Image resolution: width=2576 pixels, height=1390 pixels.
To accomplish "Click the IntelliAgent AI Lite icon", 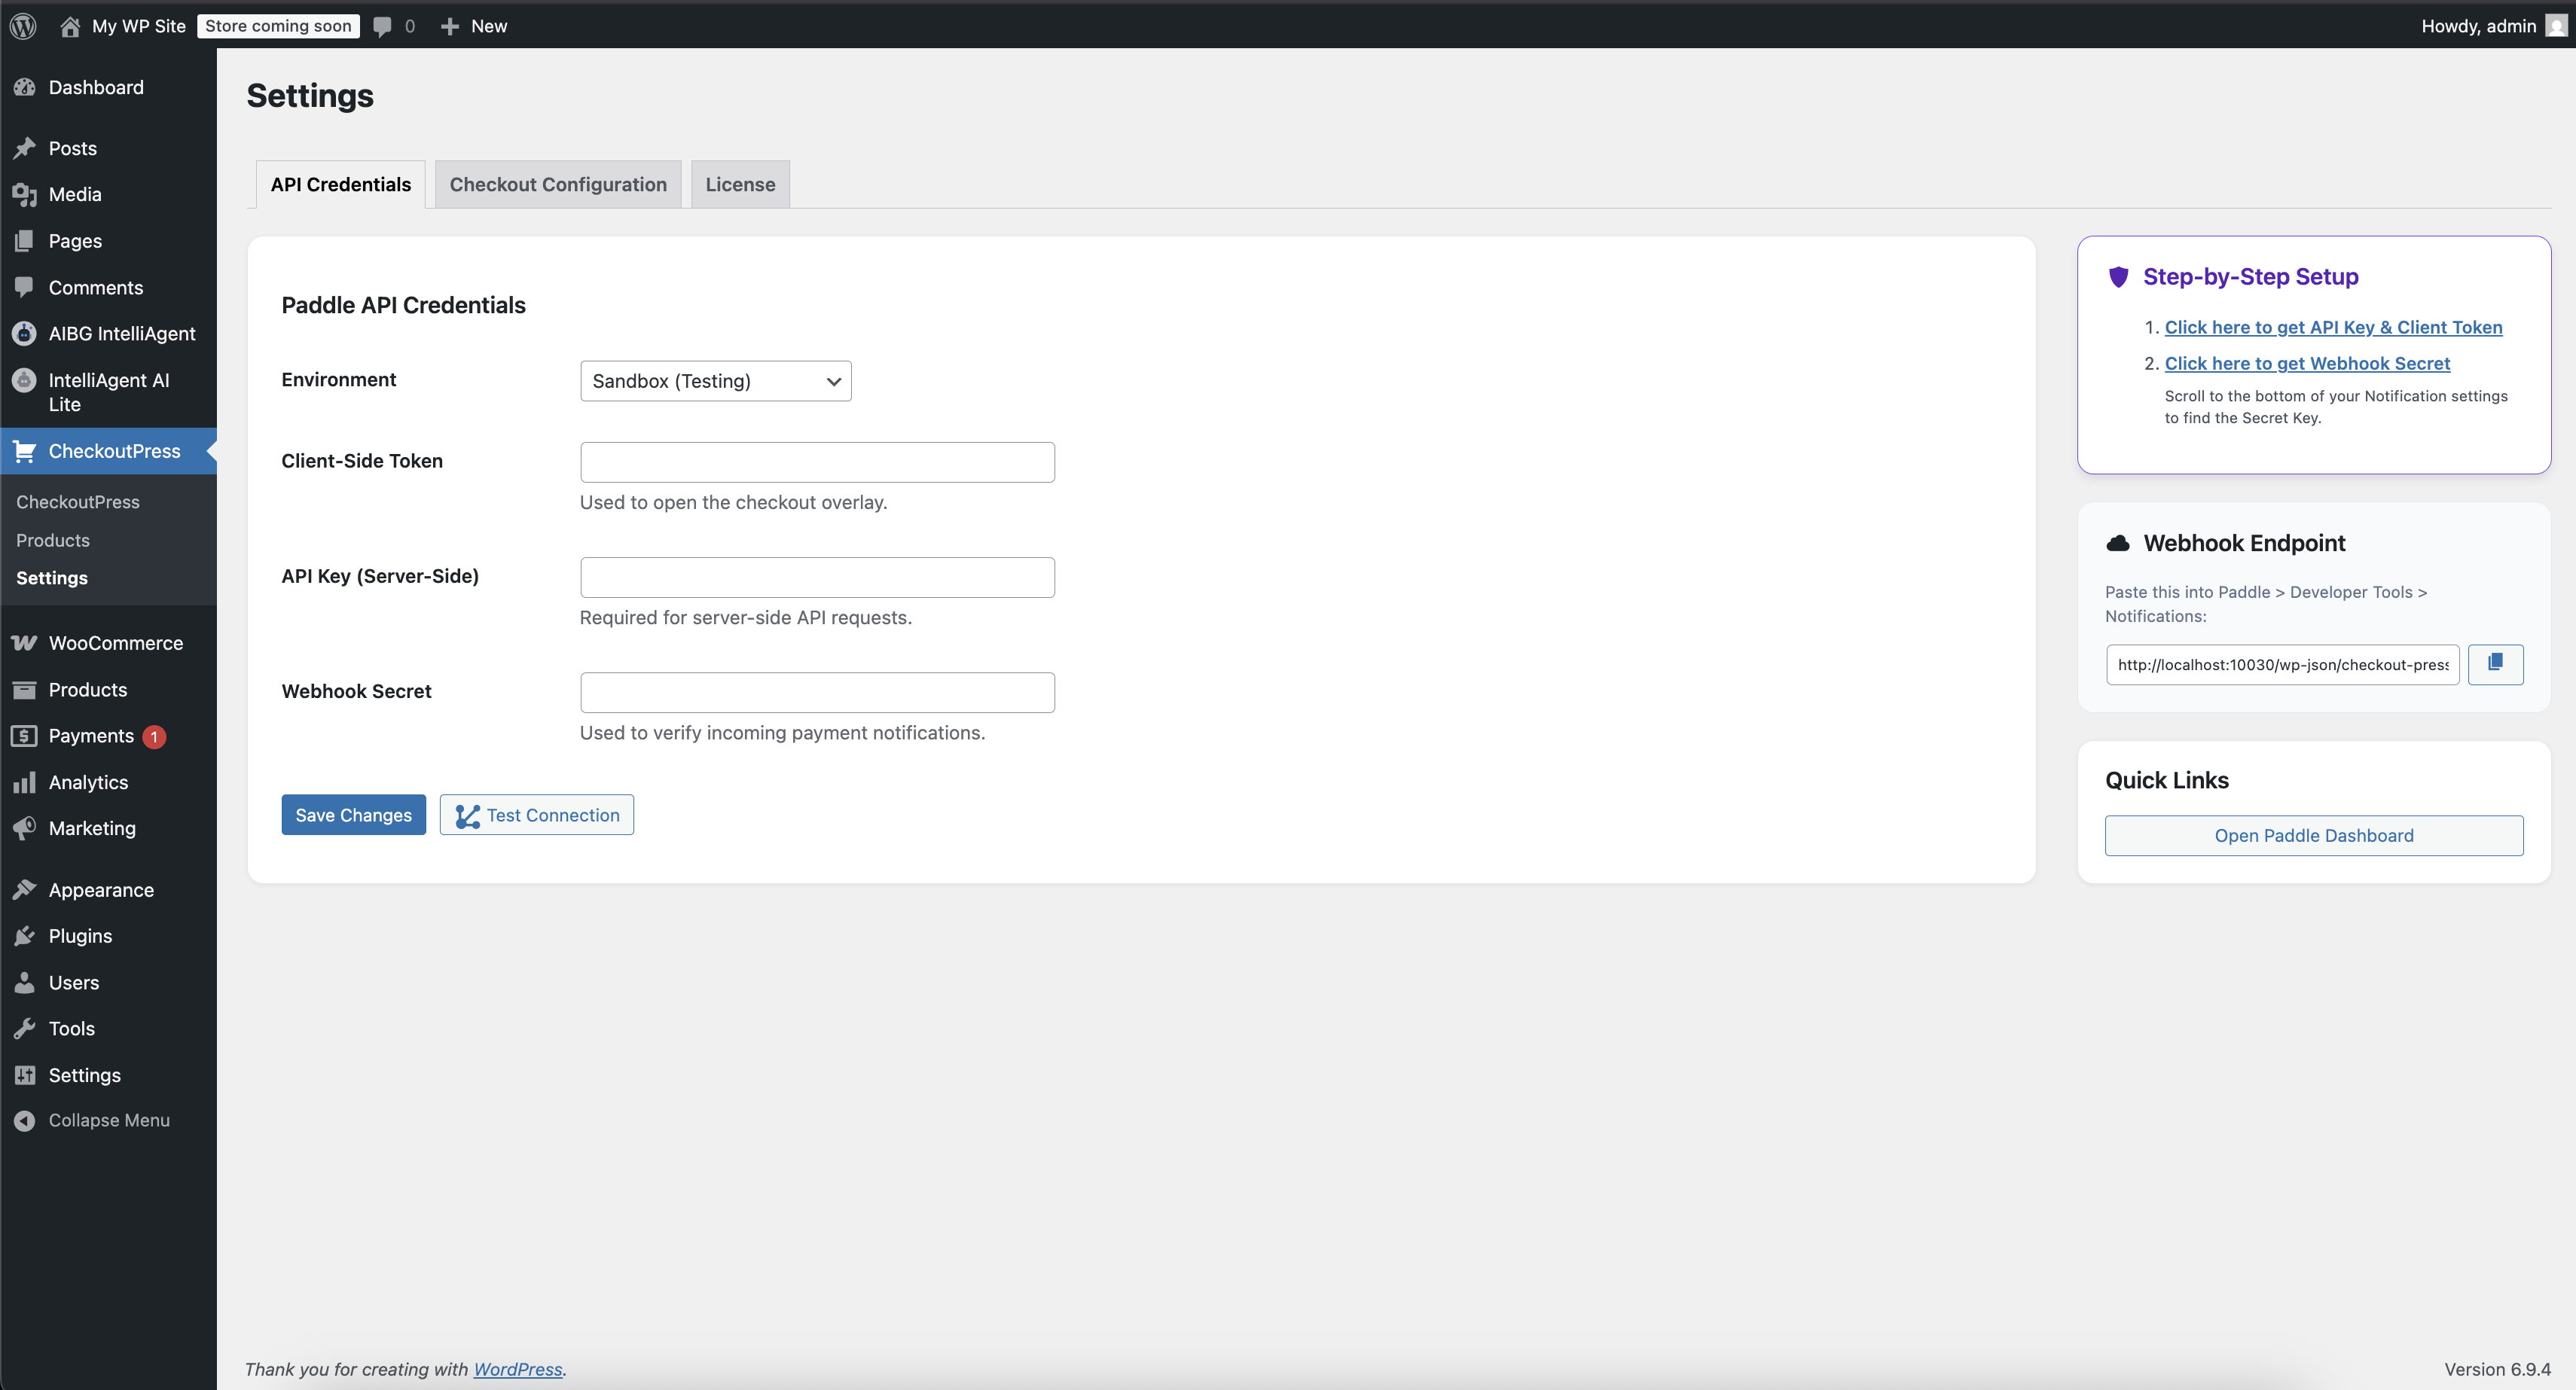I will (x=25, y=380).
